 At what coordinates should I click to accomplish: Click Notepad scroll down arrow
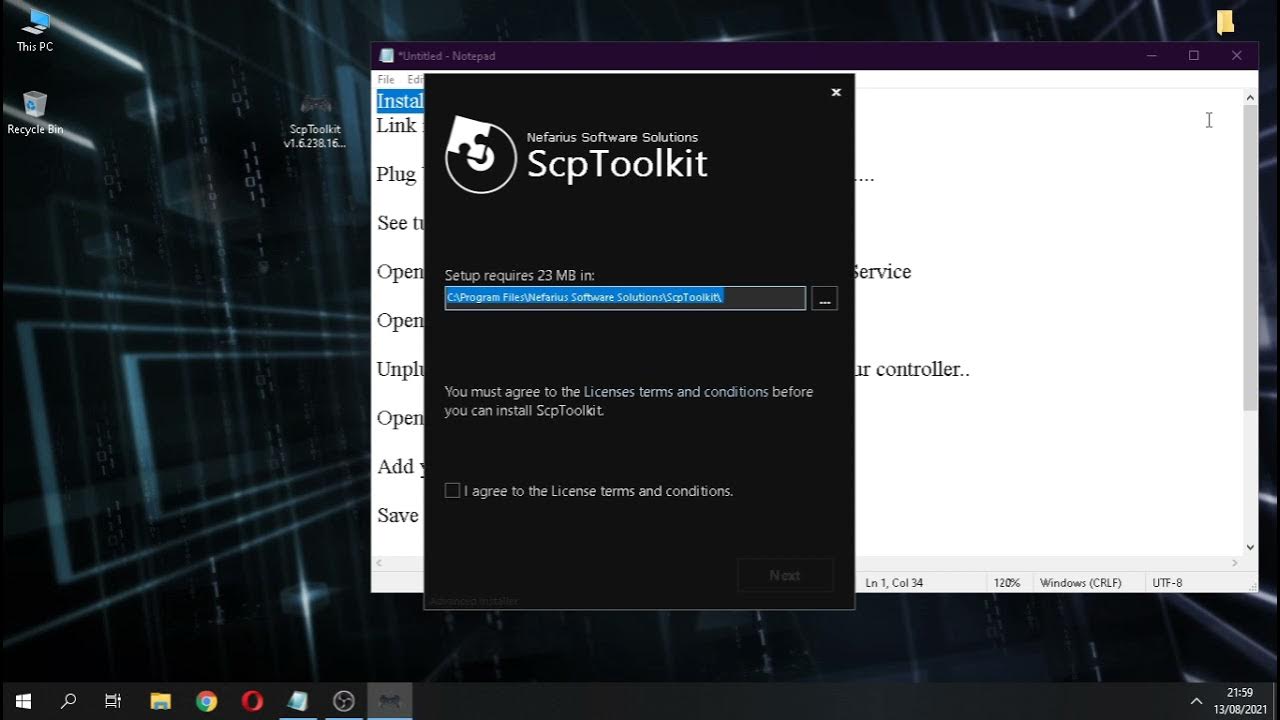point(1250,547)
